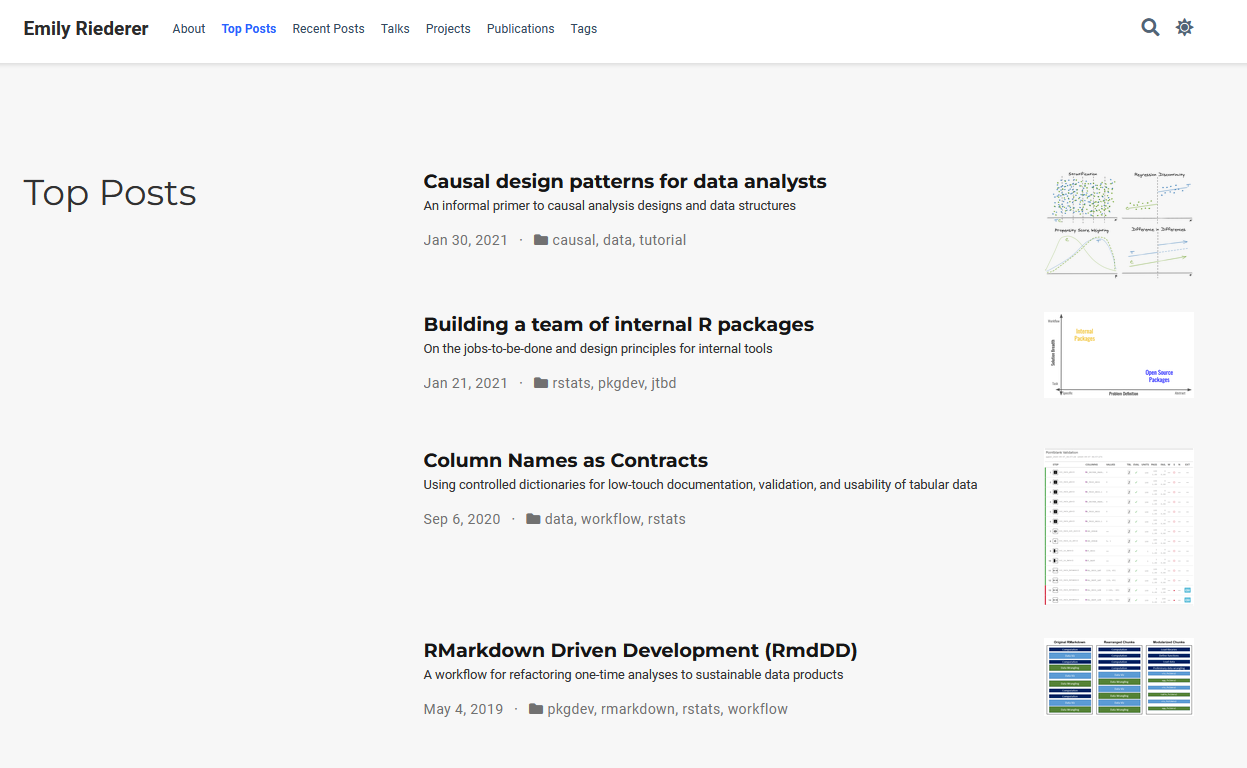Go to the About page
Image resolution: width=1247 pixels, height=768 pixels.
[x=189, y=29]
